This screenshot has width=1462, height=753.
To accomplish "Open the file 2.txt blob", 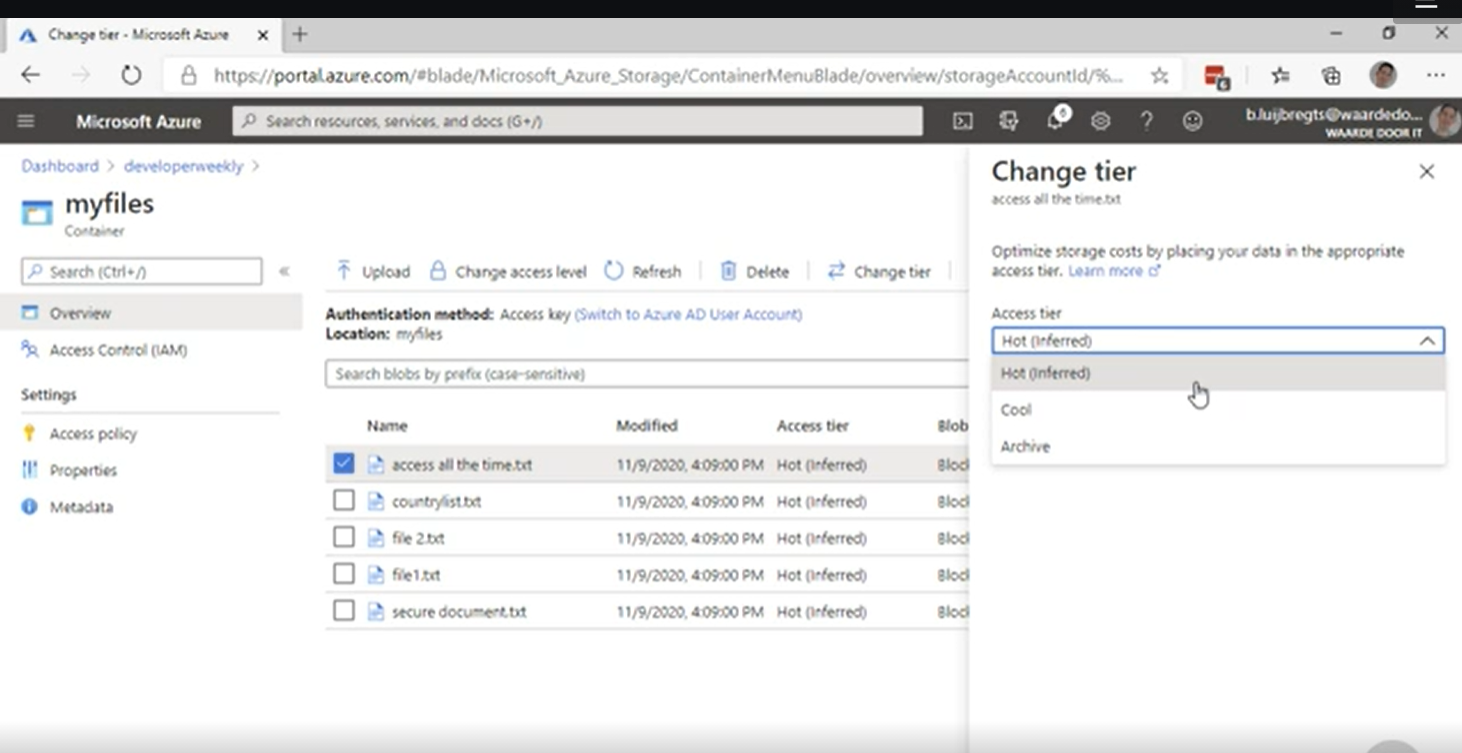I will (418, 538).
